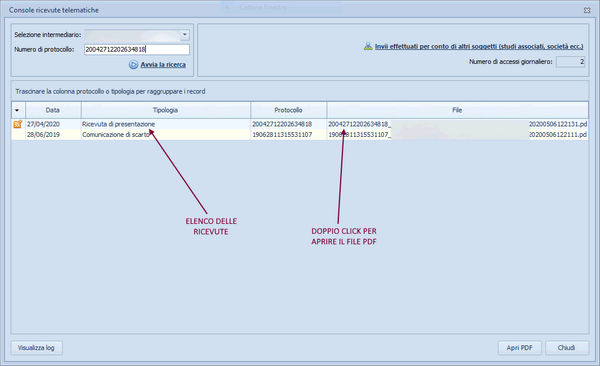This screenshot has width=600, height=366.
Task: Open Invii effettuati per conto di altri soggetti
Action: click(479, 46)
